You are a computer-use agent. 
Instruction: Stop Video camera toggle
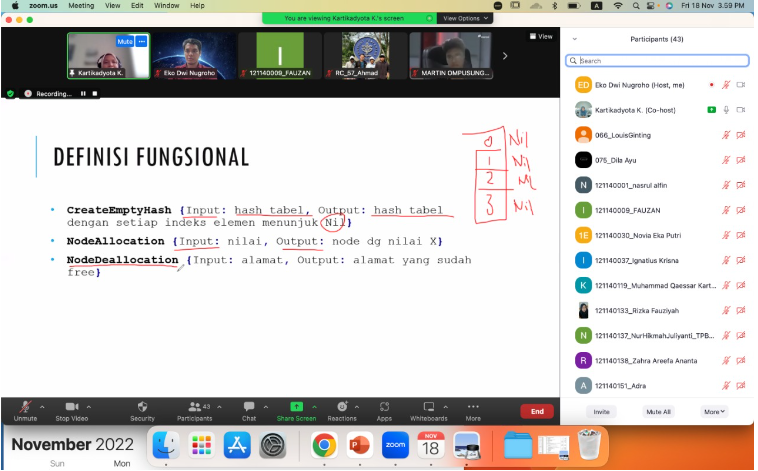(69, 408)
